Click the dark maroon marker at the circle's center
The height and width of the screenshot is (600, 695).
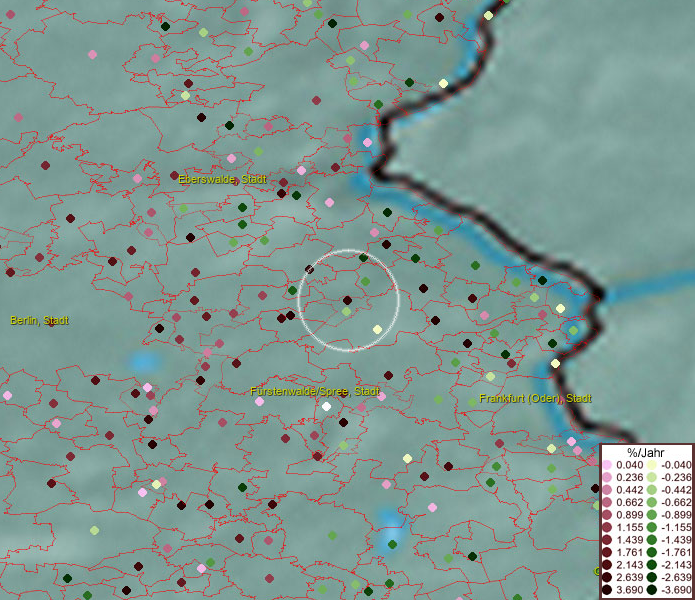[x=347, y=300]
